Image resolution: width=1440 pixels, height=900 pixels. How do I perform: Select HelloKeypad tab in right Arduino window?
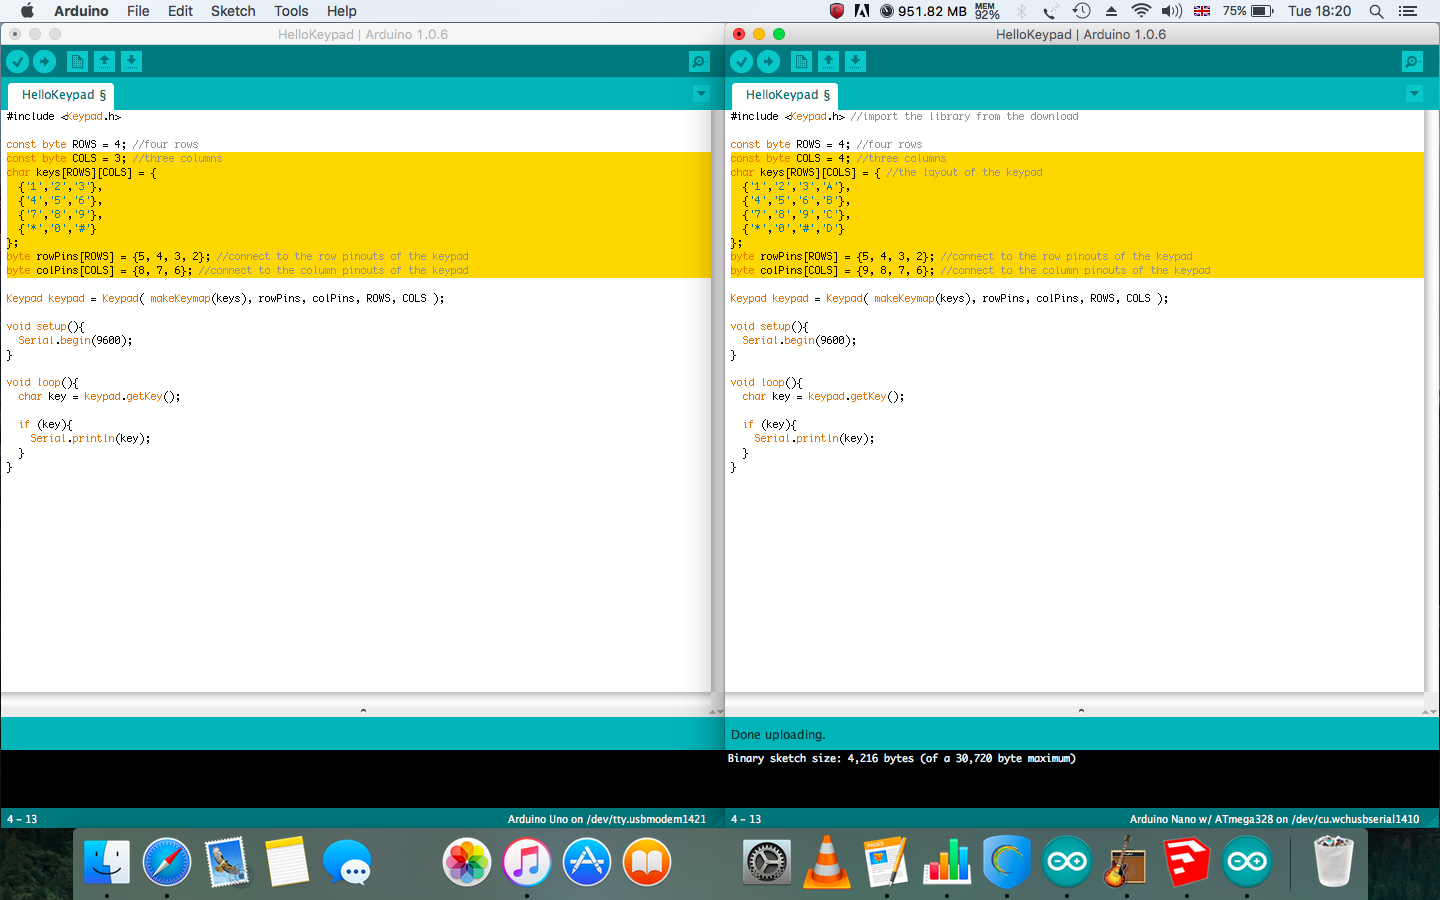pyautogui.click(x=785, y=96)
